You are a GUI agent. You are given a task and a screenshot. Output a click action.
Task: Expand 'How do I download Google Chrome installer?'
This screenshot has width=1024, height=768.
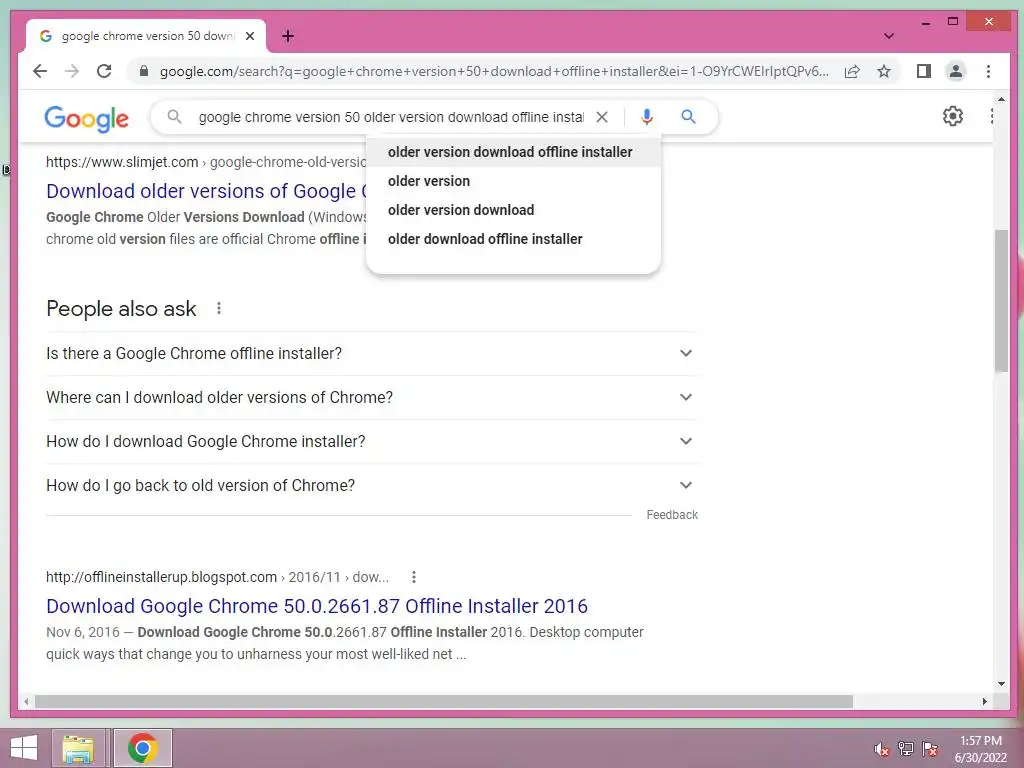click(372, 441)
